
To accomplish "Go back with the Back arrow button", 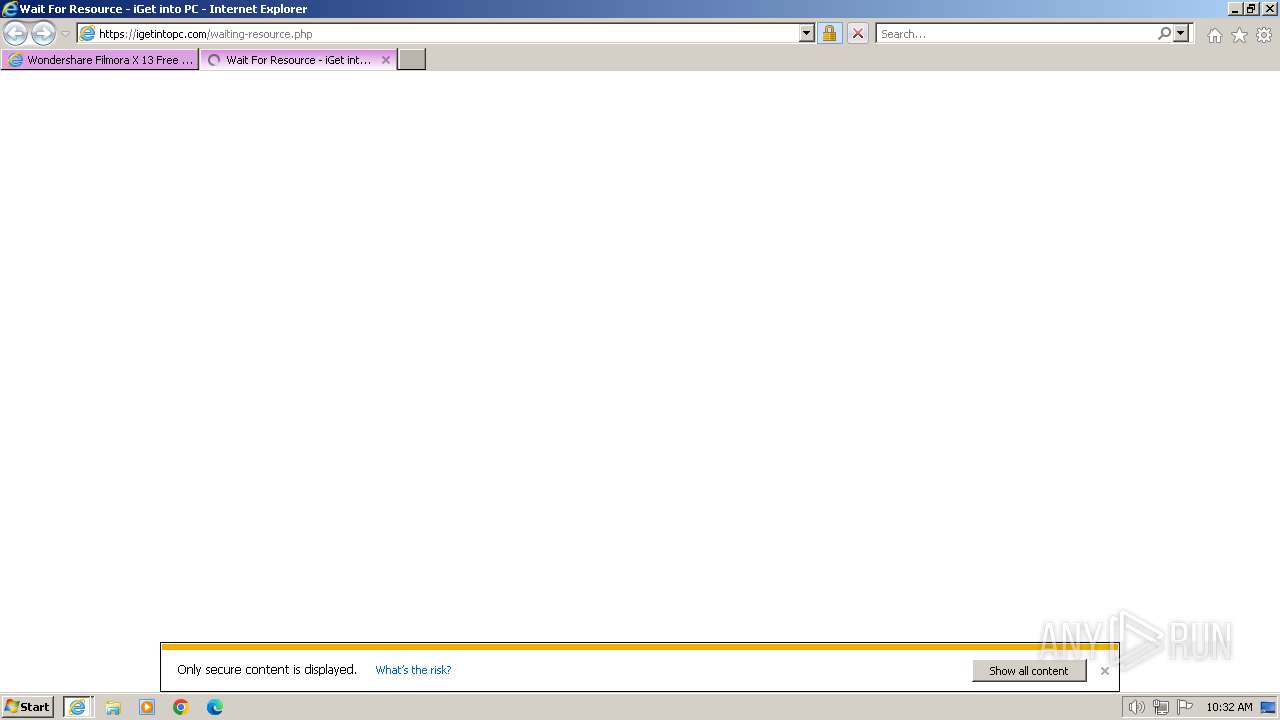I will [x=15, y=33].
